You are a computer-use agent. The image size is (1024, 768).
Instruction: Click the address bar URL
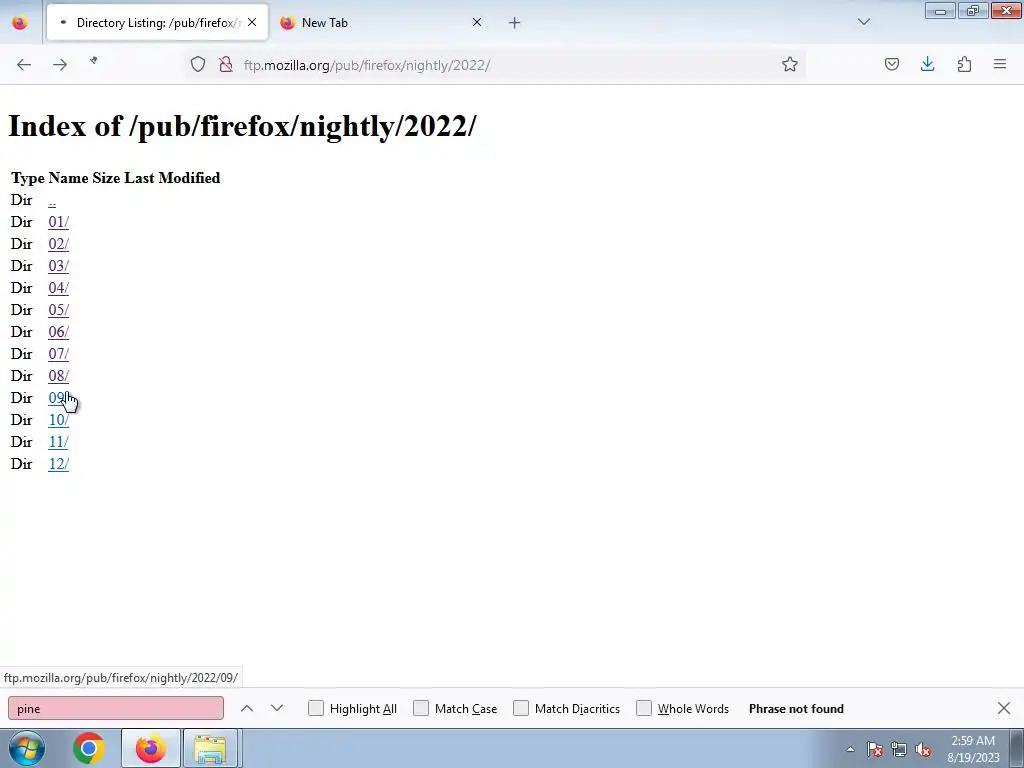coord(367,65)
